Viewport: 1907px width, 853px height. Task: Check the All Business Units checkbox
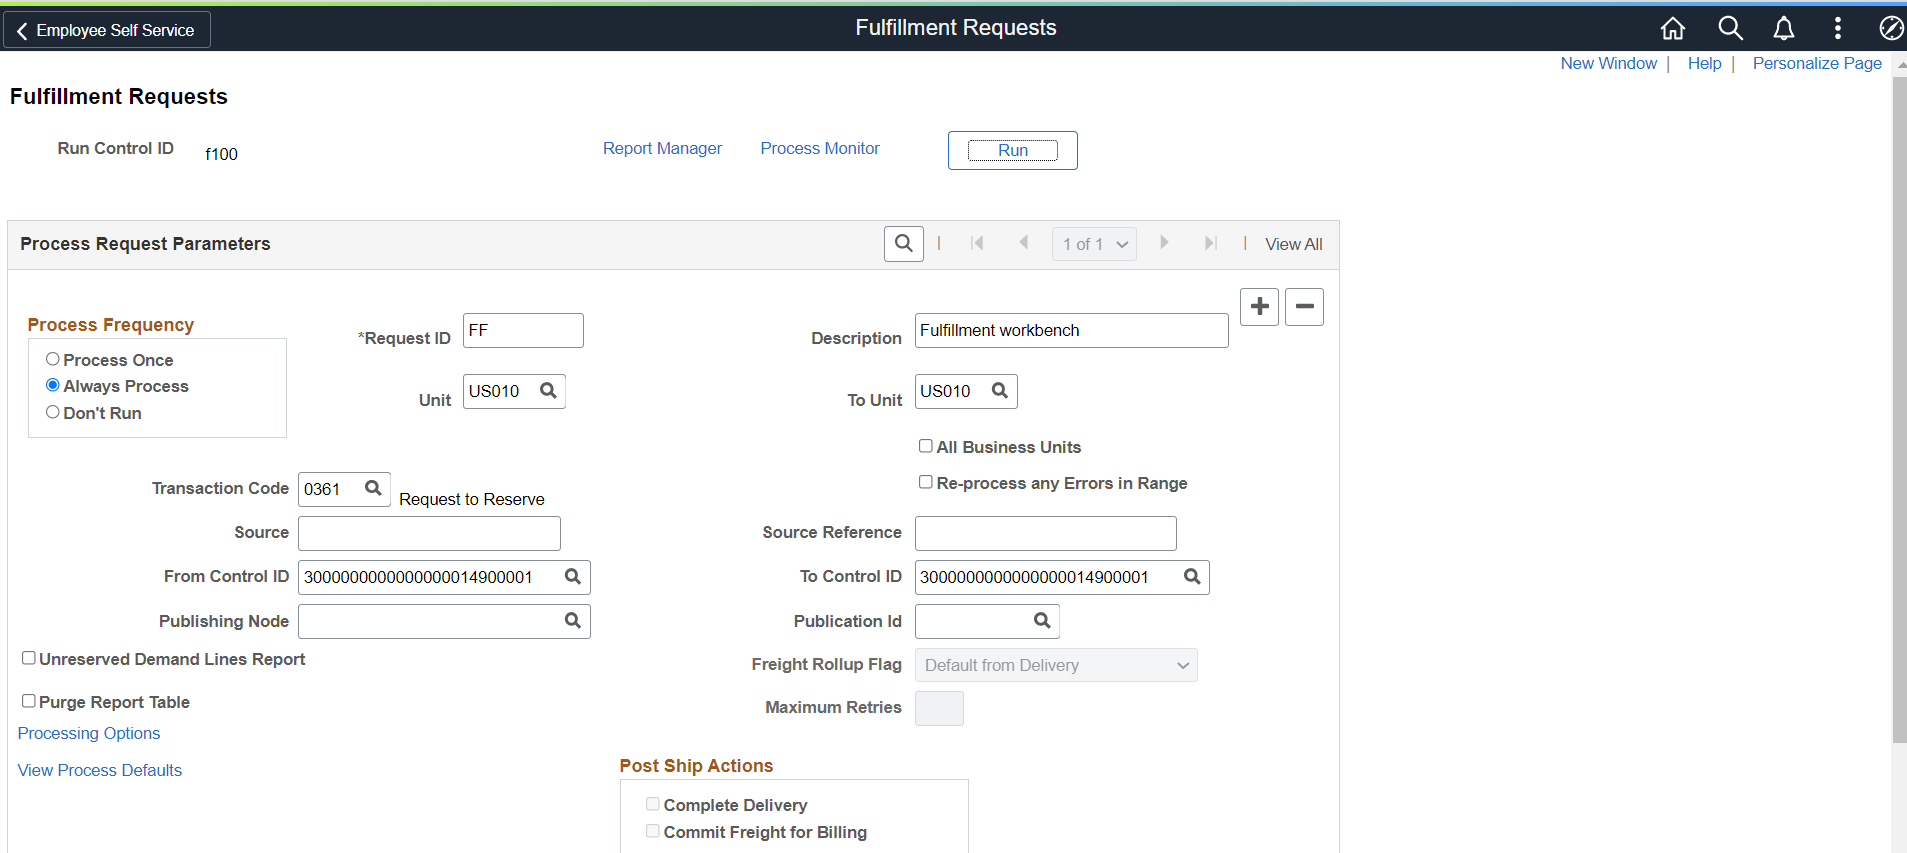tap(926, 446)
